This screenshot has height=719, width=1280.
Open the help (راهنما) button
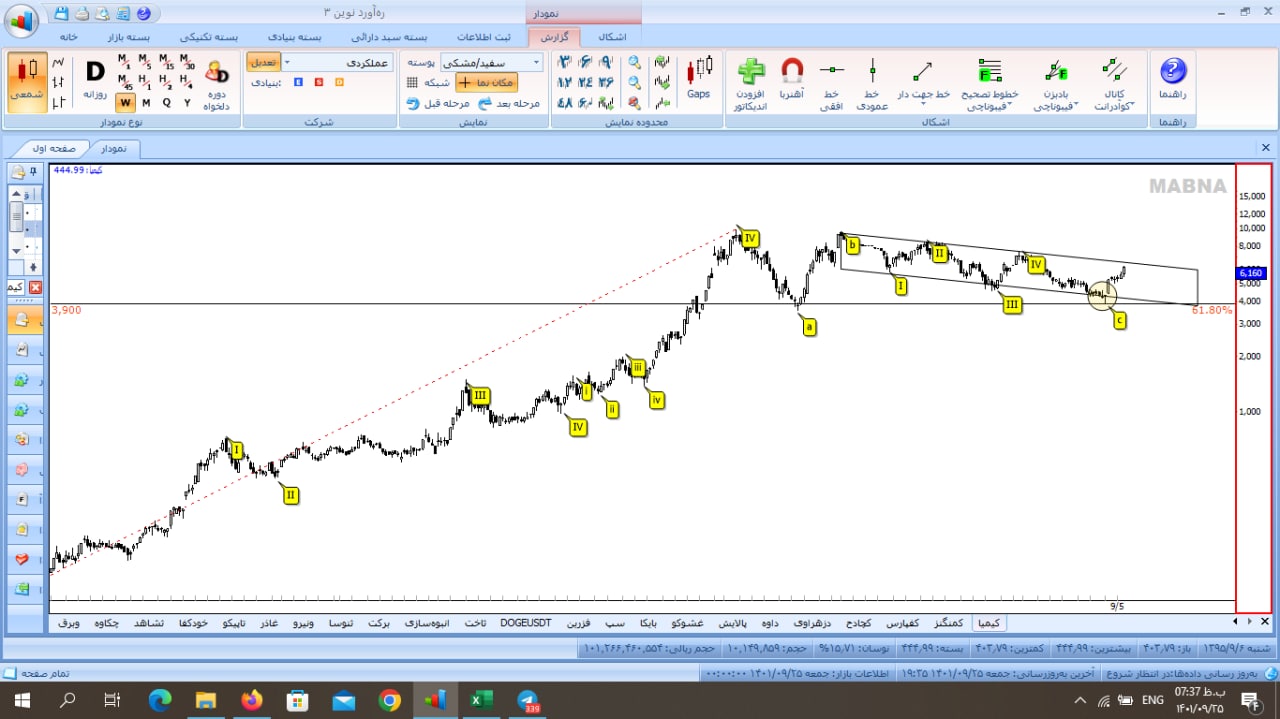[1172, 78]
